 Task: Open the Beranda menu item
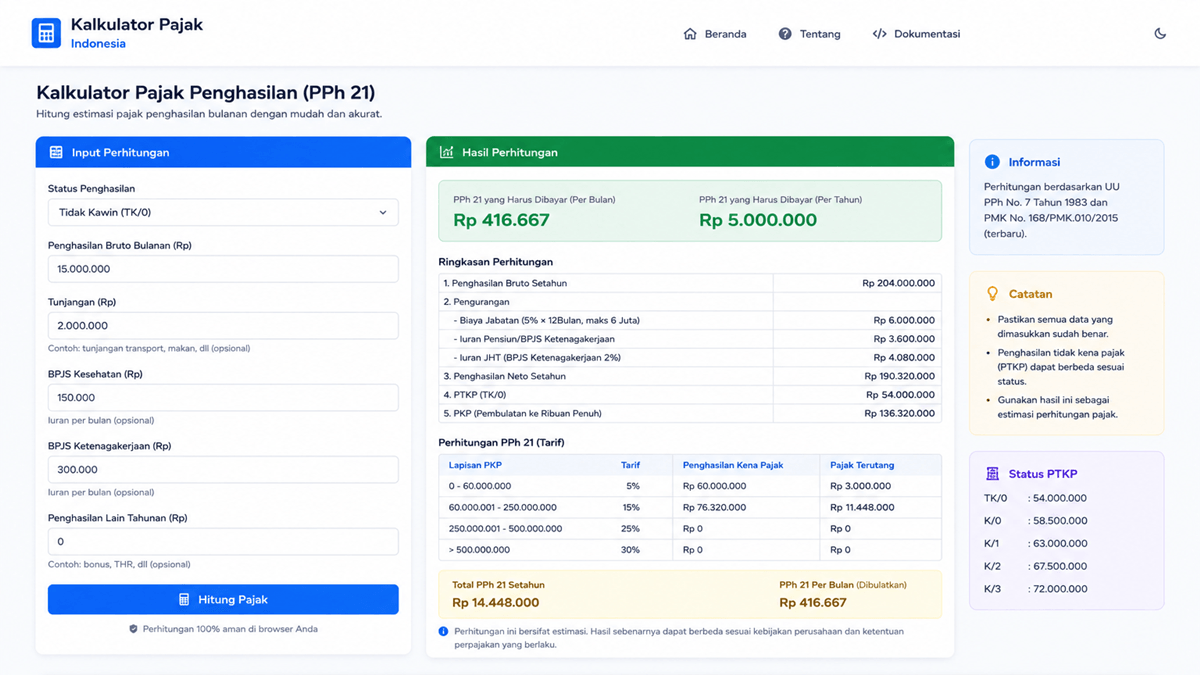click(714, 34)
